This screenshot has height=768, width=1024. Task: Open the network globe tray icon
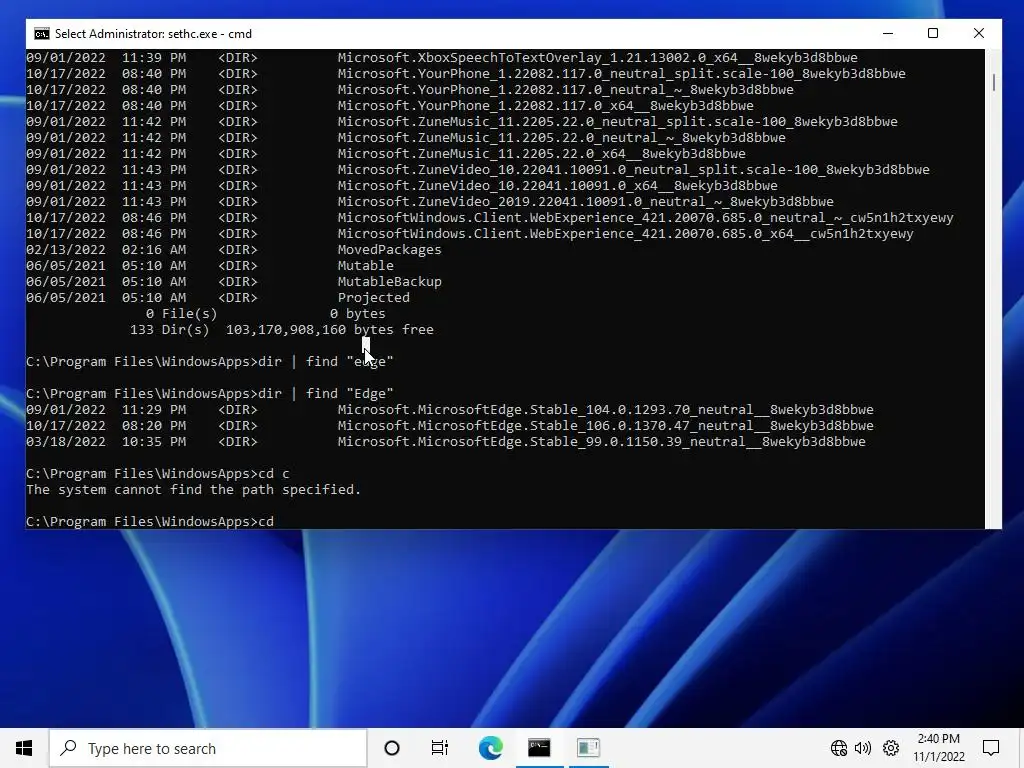coord(839,748)
